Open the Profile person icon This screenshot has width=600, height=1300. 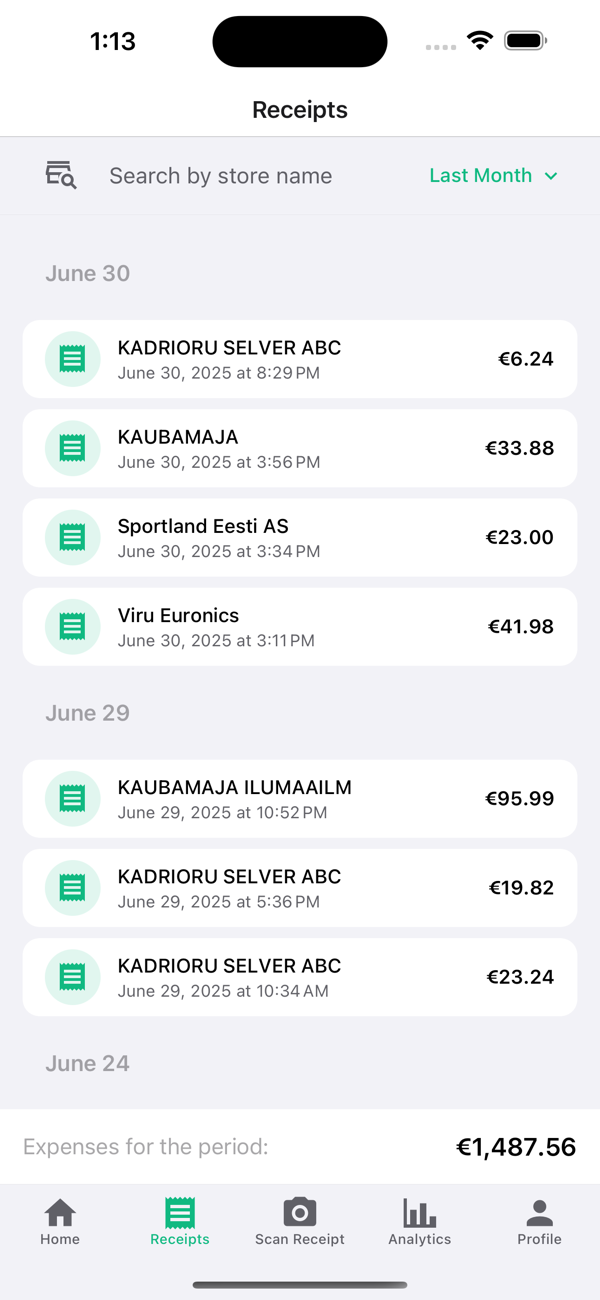click(x=540, y=1213)
